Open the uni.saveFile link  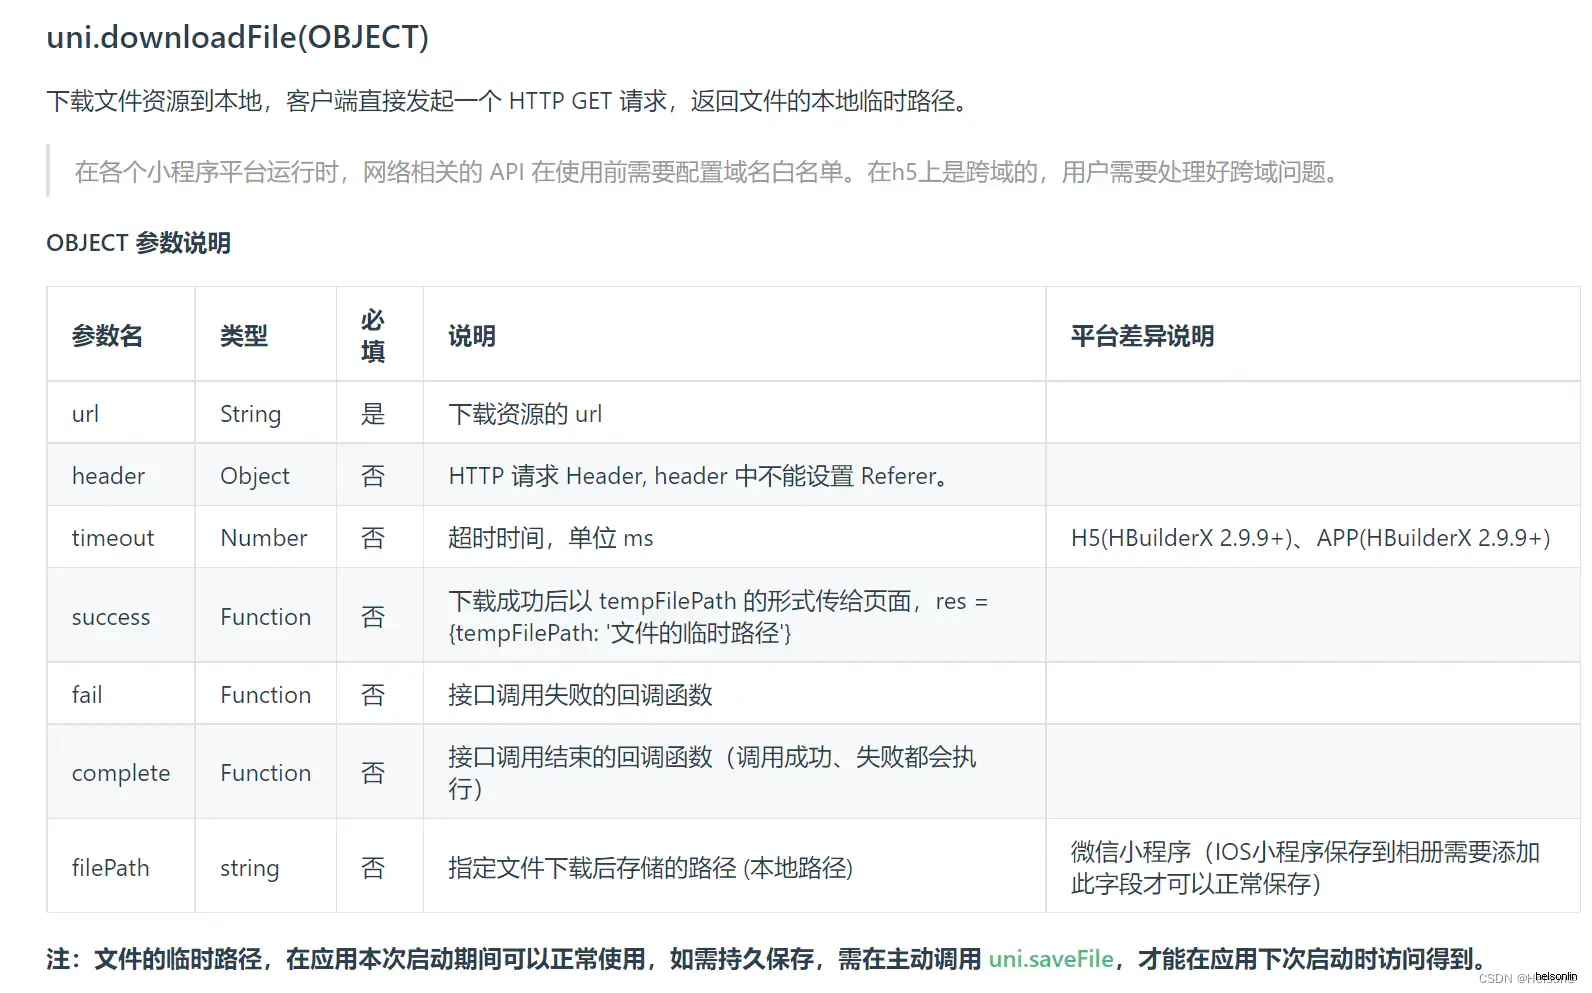[x=1050, y=959]
